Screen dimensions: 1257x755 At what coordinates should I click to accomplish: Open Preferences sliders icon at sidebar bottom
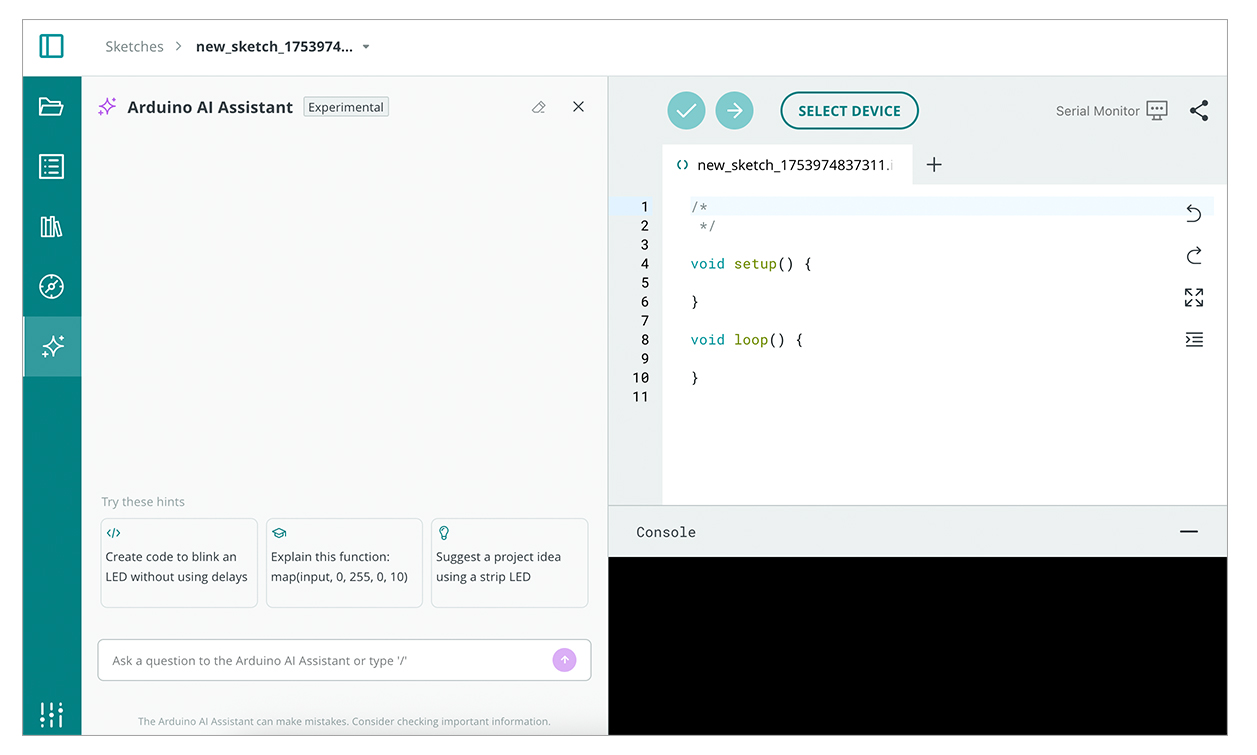coord(51,714)
